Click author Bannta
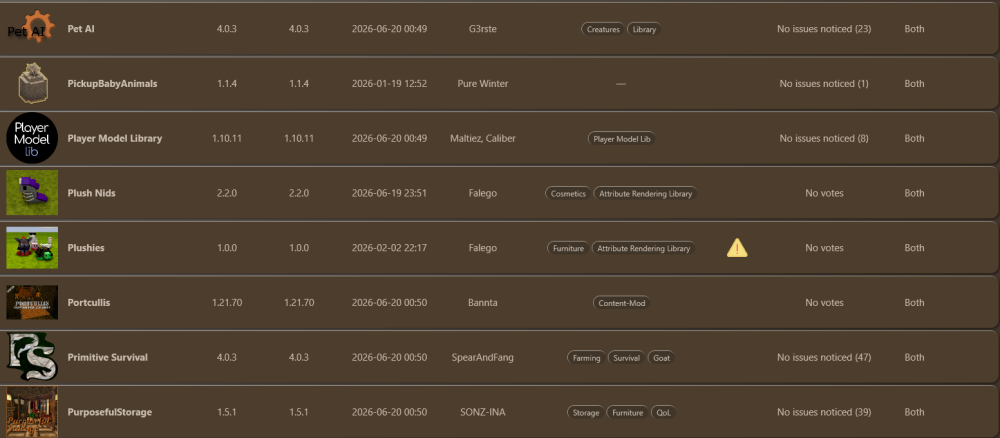The width and height of the screenshot is (1000, 438). point(482,302)
